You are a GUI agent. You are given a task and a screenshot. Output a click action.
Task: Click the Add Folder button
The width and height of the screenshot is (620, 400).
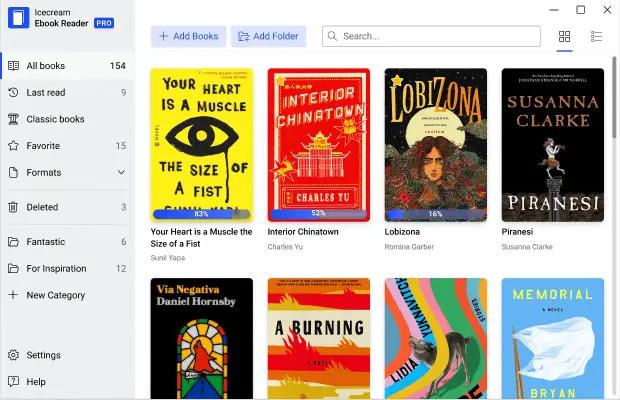point(268,36)
